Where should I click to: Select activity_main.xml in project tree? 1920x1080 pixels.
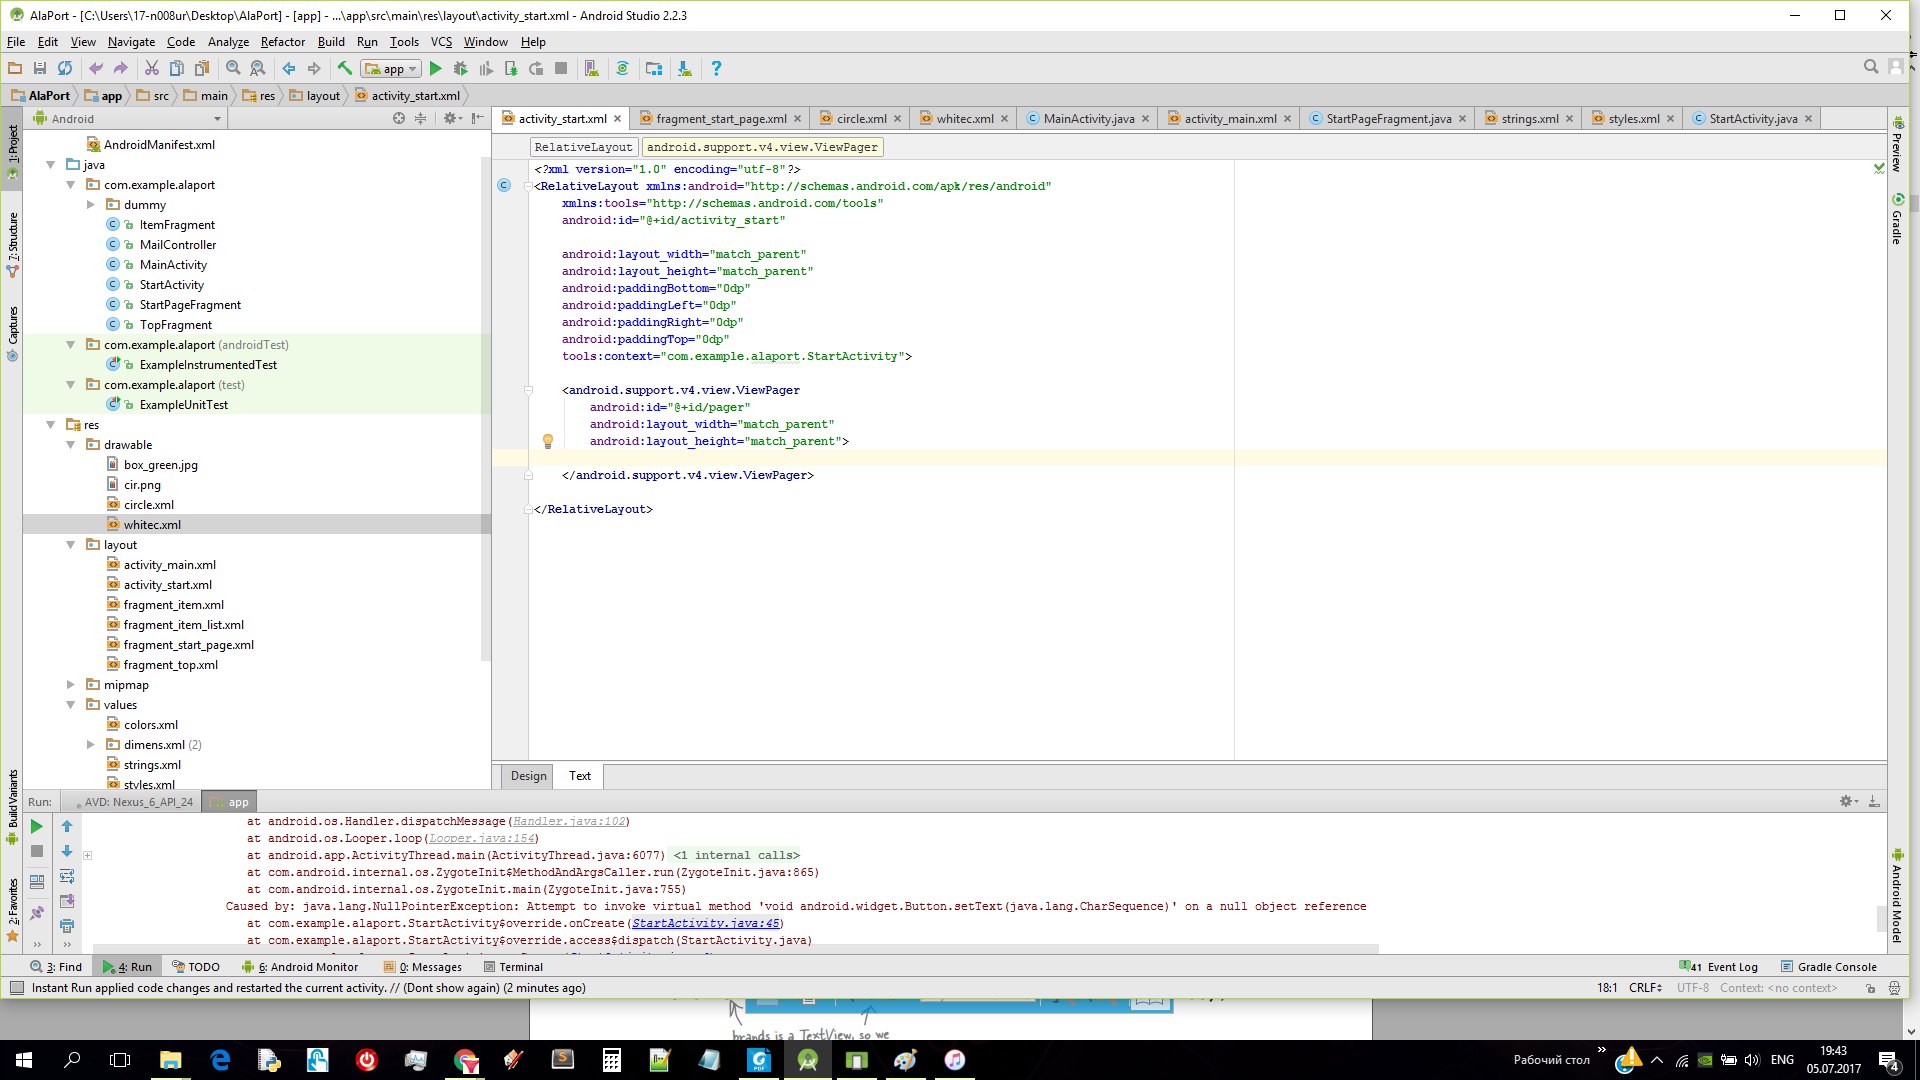click(169, 565)
